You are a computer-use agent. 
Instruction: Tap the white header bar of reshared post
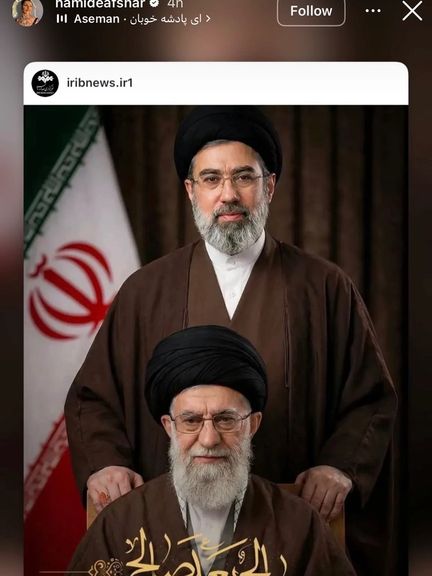tap(216, 83)
